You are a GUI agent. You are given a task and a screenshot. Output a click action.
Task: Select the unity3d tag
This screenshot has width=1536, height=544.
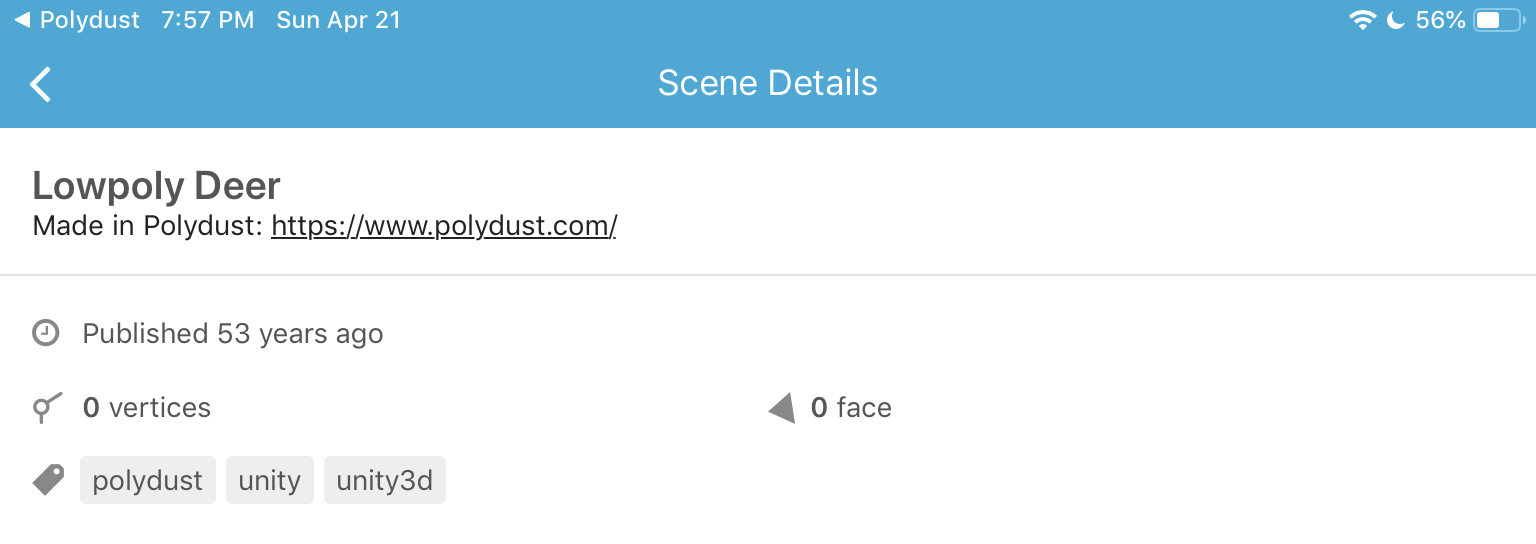(385, 481)
